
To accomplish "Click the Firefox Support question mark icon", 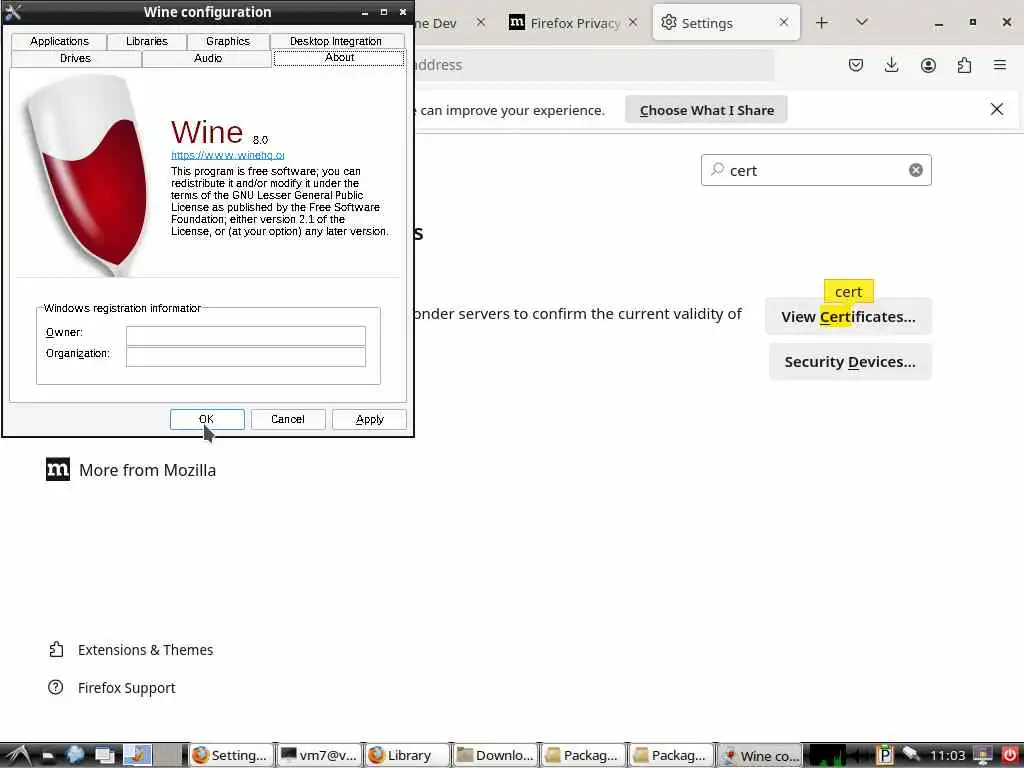I will tap(56, 687).
